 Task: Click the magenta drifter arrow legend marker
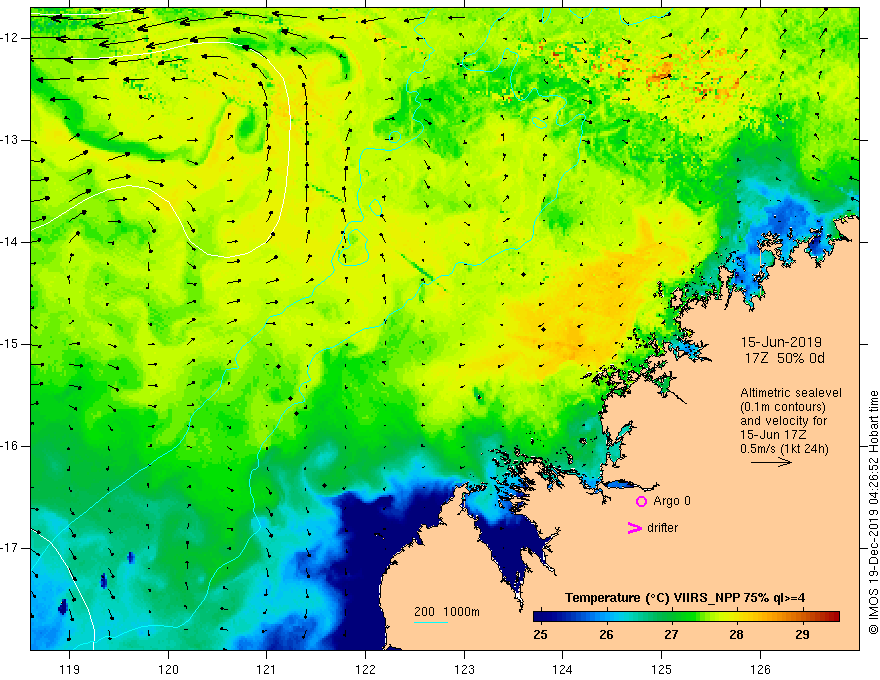[635, 528]
